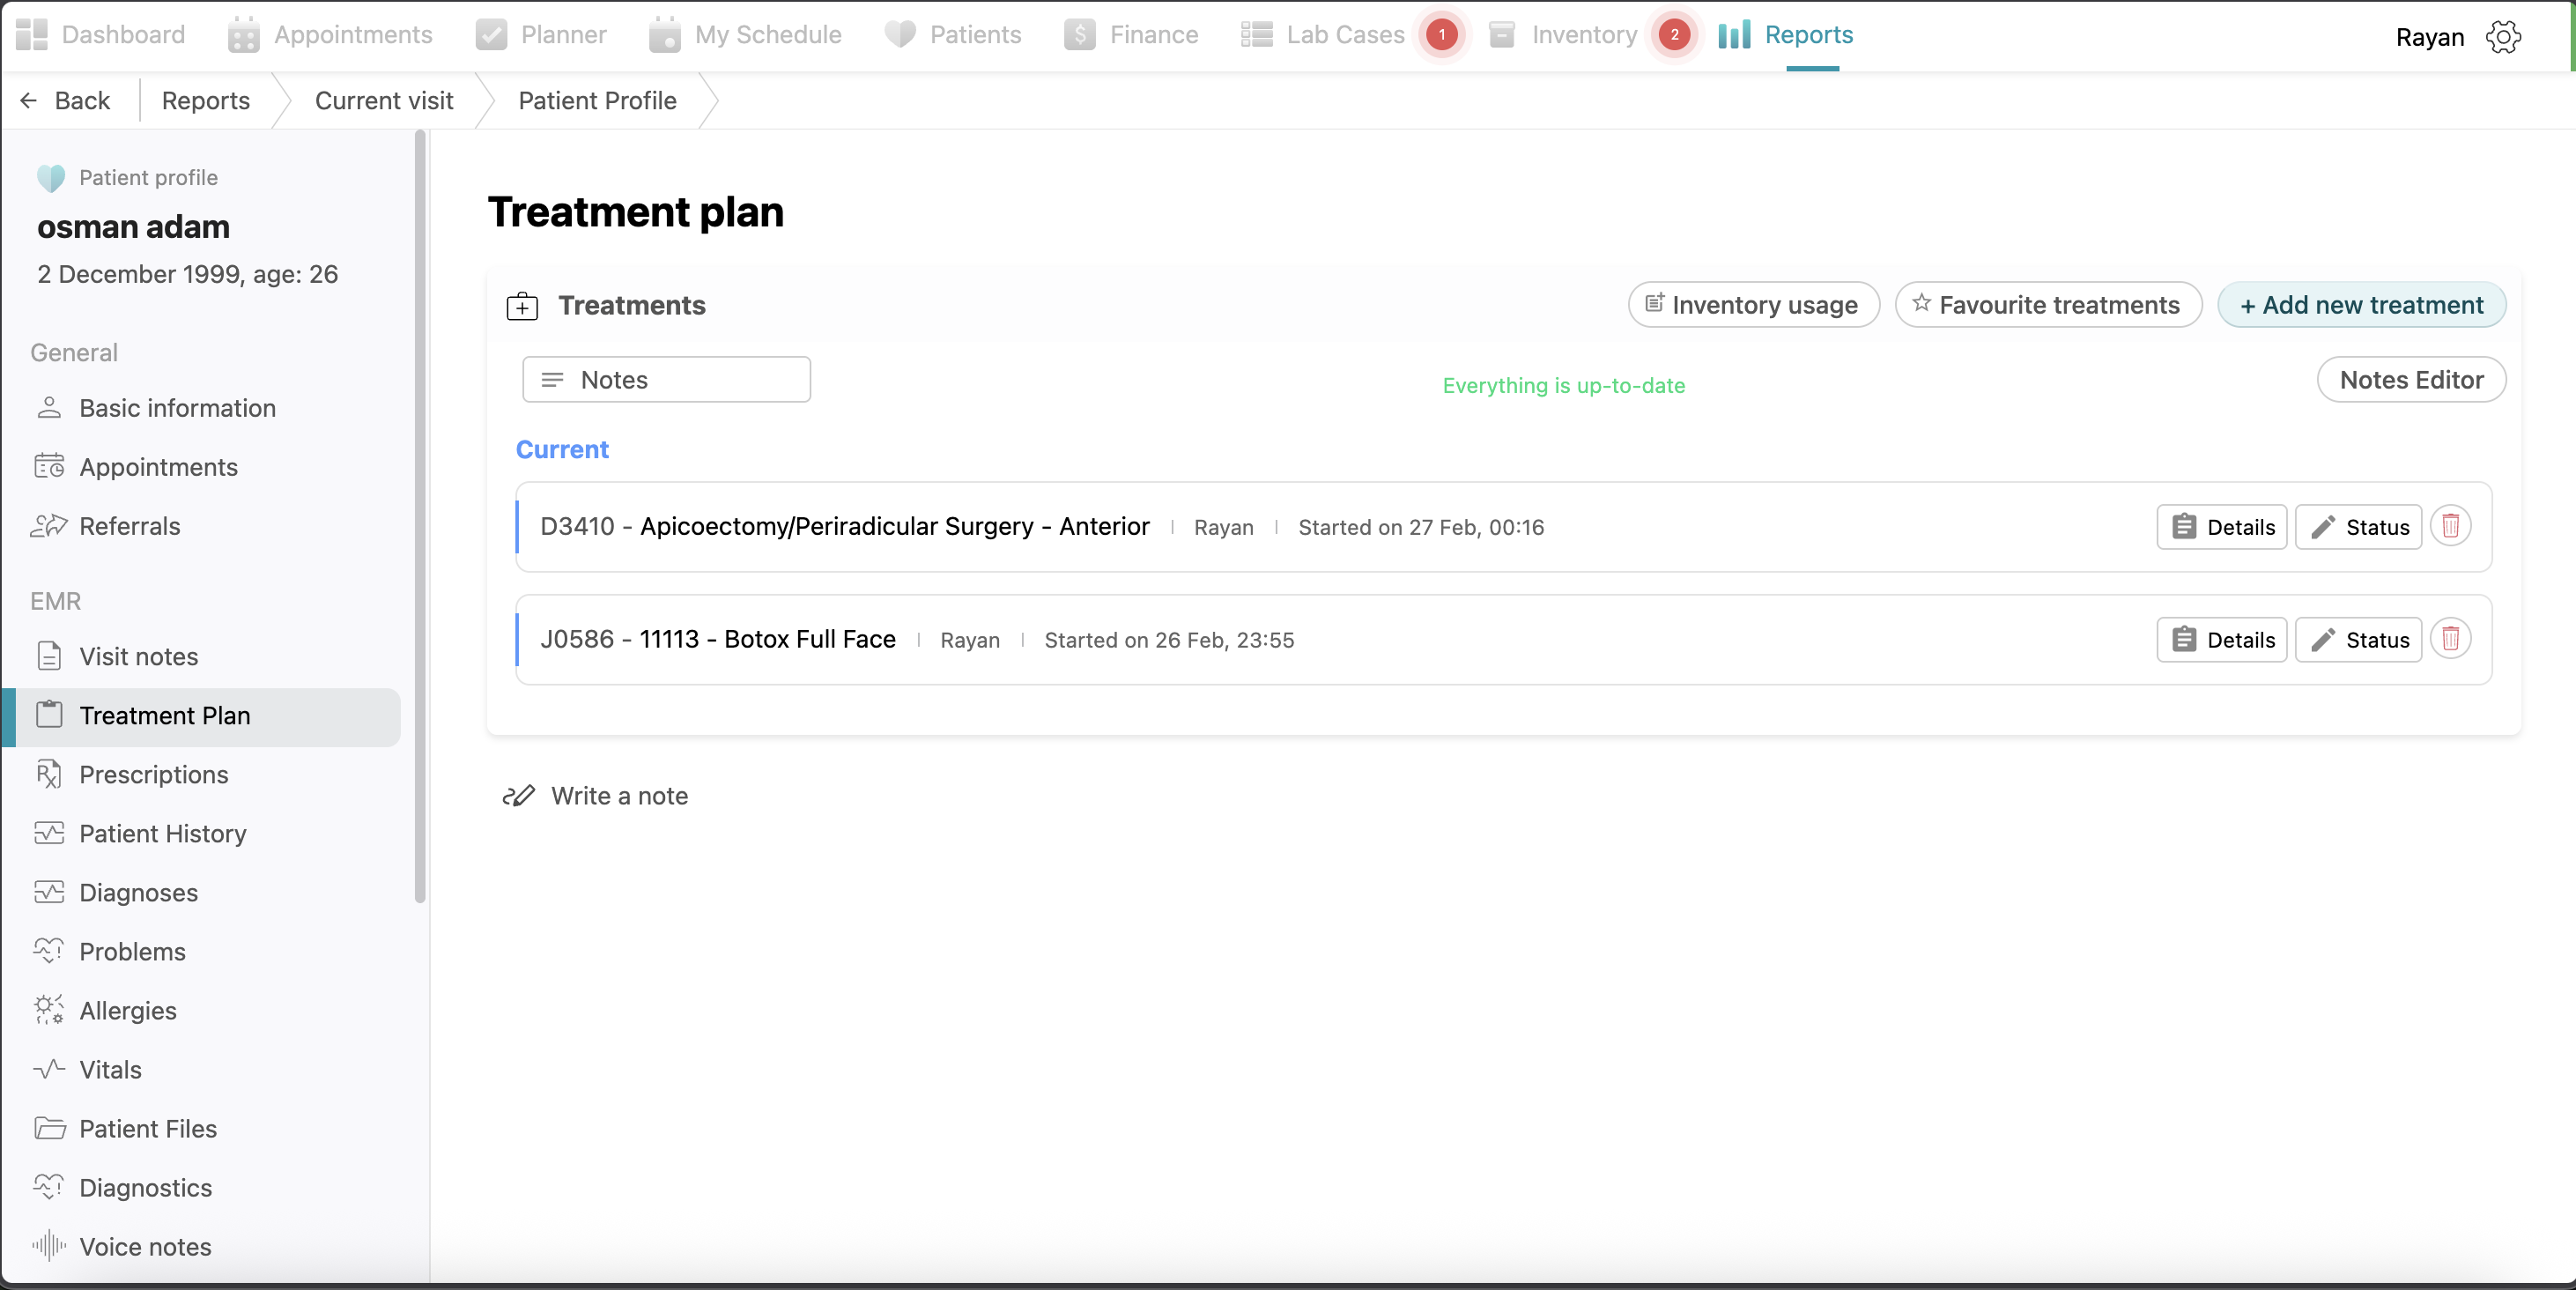Screen dimensions: 2576x1290
Task: Open the Vitals section in the sidebar
Action: coord(110,1069)
